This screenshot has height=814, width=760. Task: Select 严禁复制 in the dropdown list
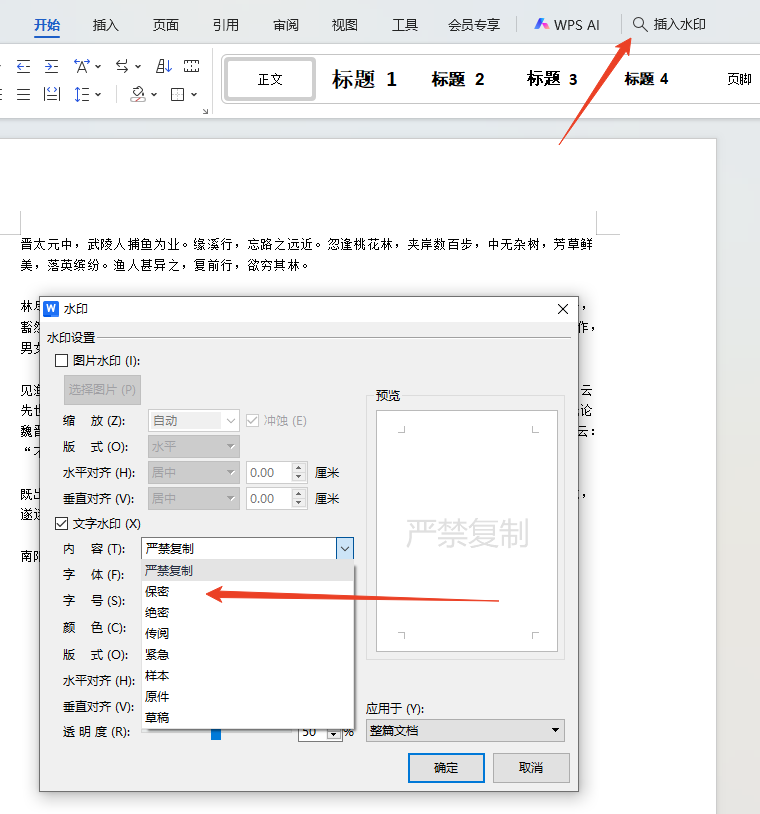[248, 571]
